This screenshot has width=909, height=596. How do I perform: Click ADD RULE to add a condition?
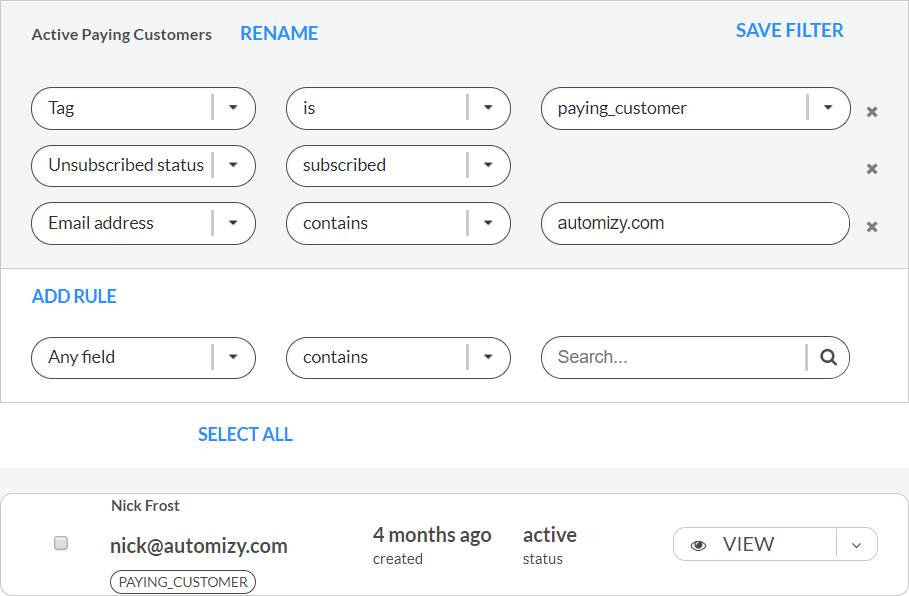coord(73,296)
